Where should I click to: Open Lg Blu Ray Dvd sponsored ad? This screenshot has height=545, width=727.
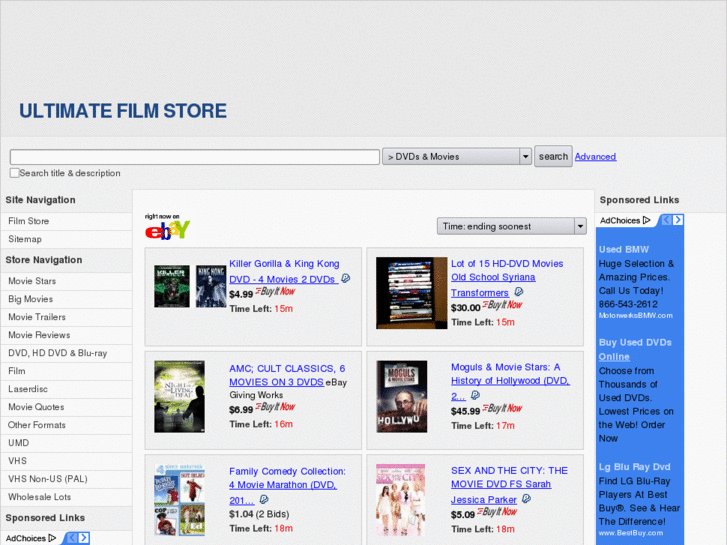tap(634, 467)
